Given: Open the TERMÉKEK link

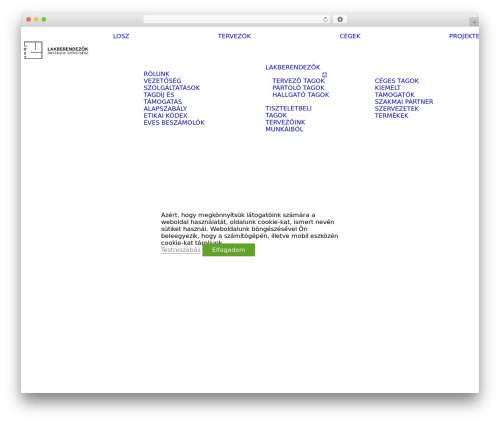Looking at the screenshot, I should [x=391, y=116].
